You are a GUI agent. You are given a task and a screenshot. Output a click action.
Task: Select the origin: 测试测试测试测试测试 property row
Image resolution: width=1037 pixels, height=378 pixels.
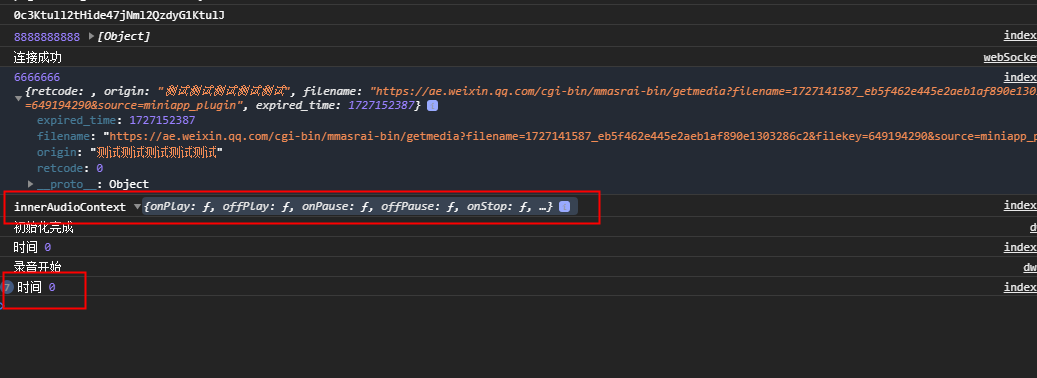130,152
